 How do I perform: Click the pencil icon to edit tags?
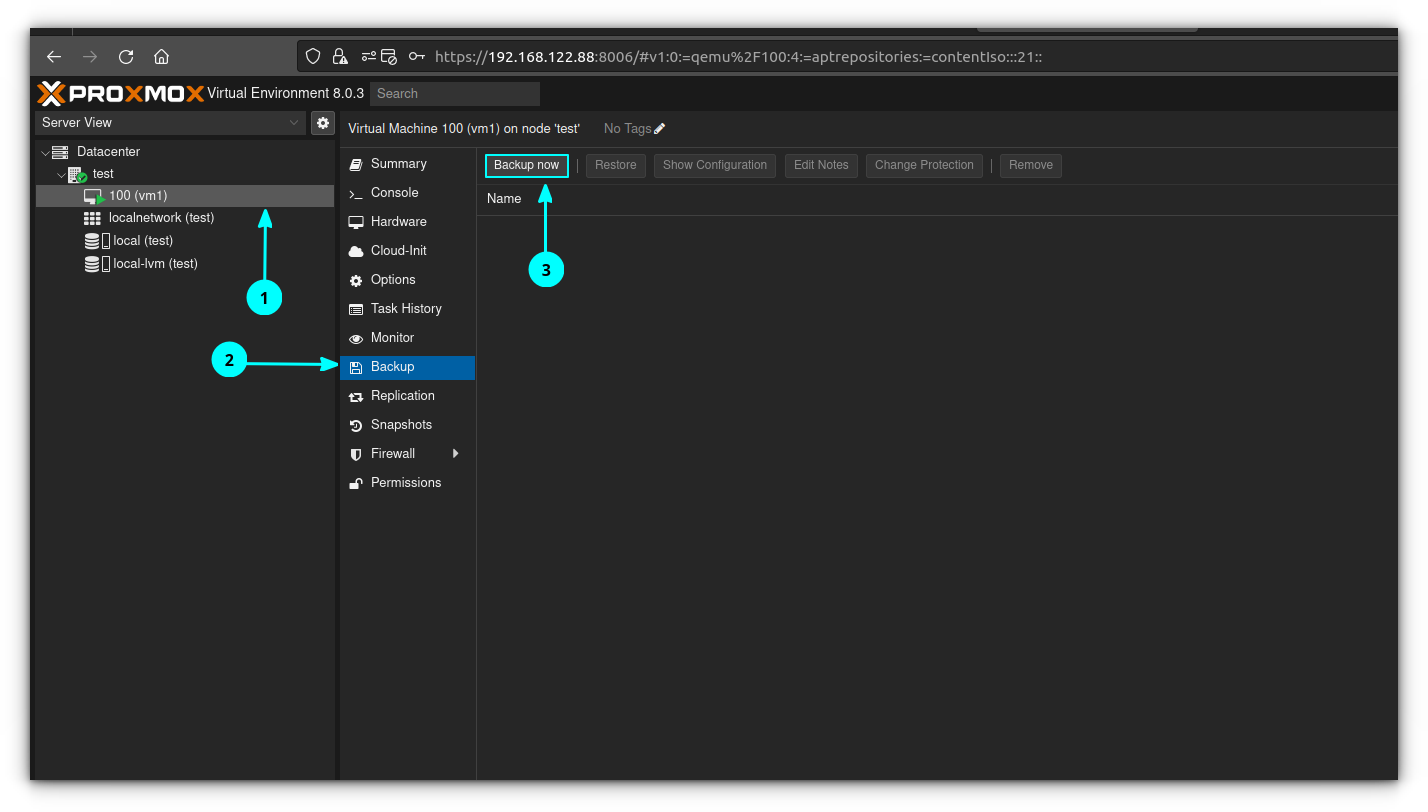click(x=659, y=129)
